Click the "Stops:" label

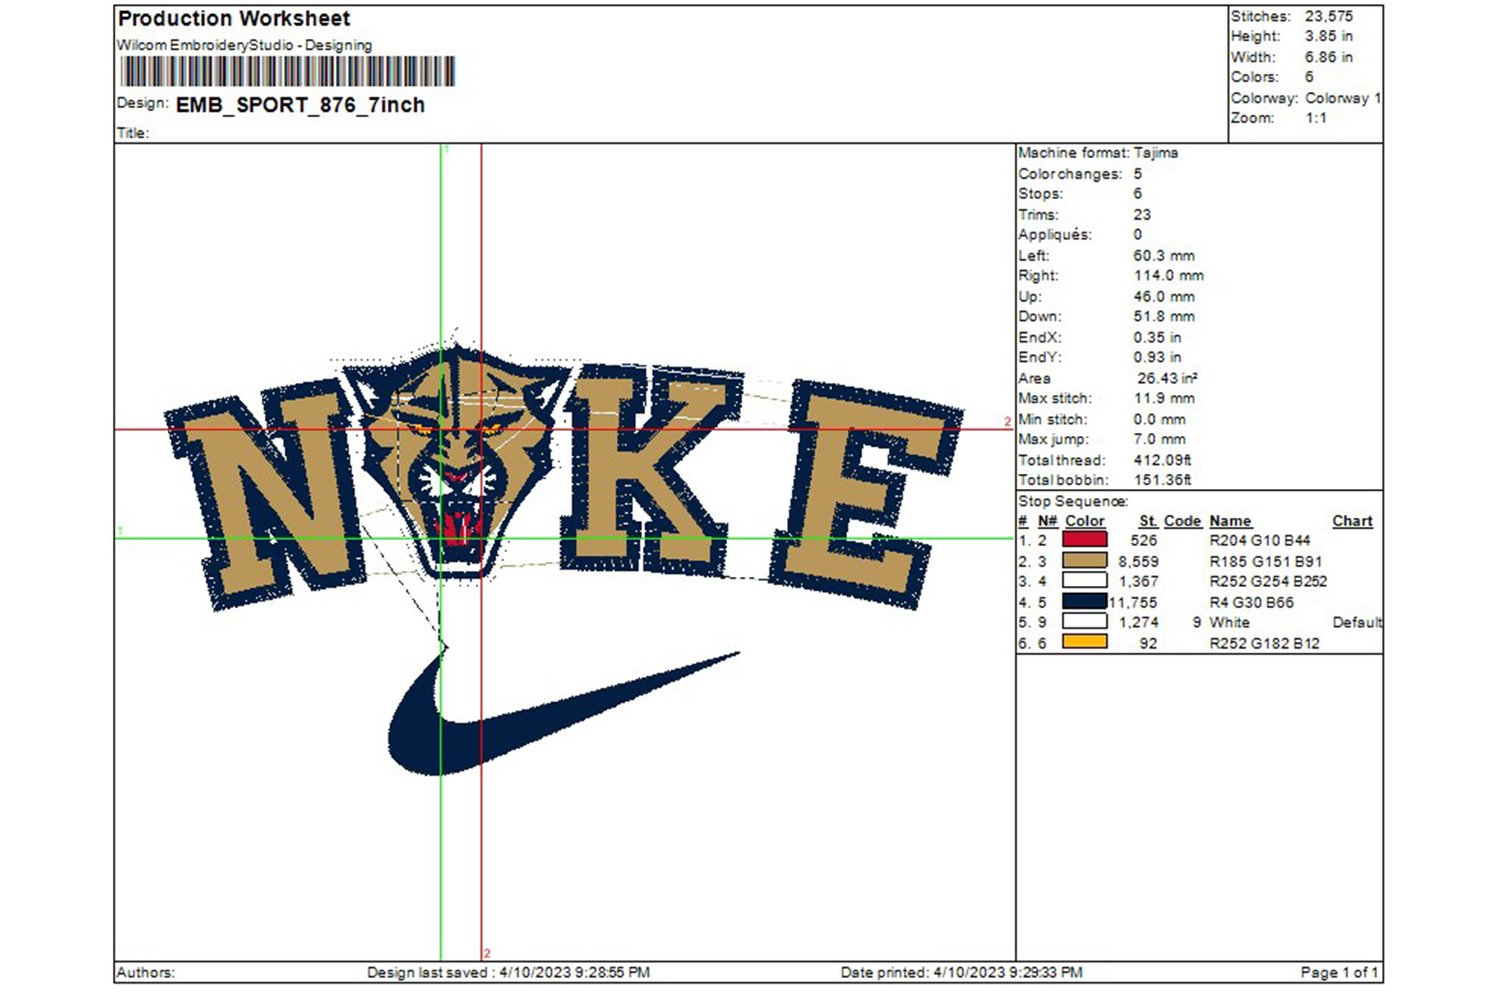1040,194
